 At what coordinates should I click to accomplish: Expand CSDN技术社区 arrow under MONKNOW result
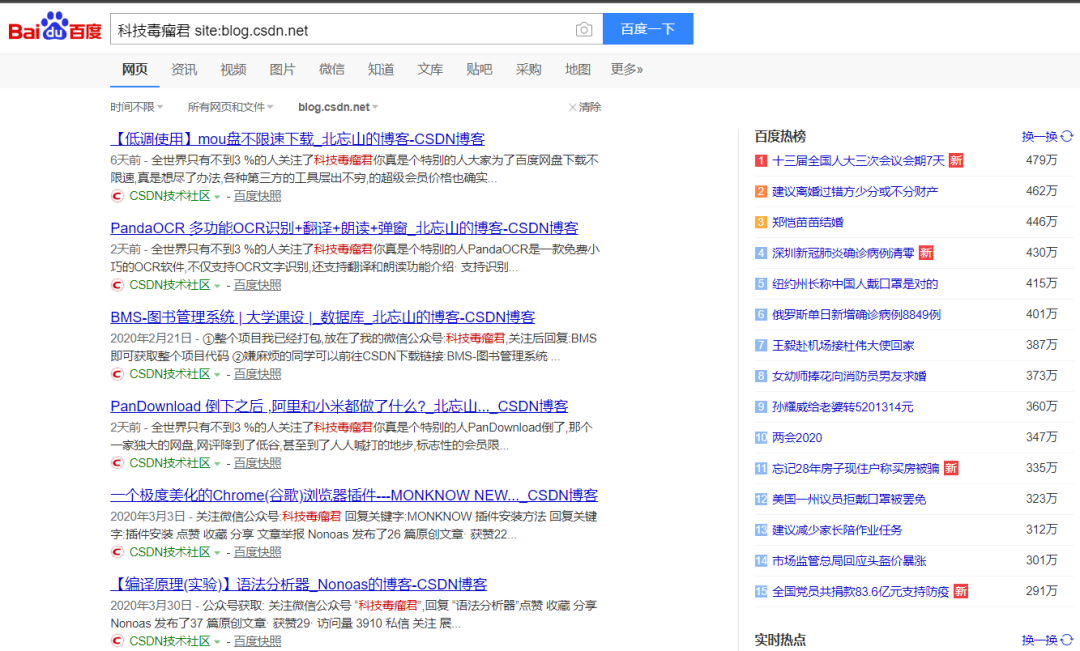[x=217, y=552]
